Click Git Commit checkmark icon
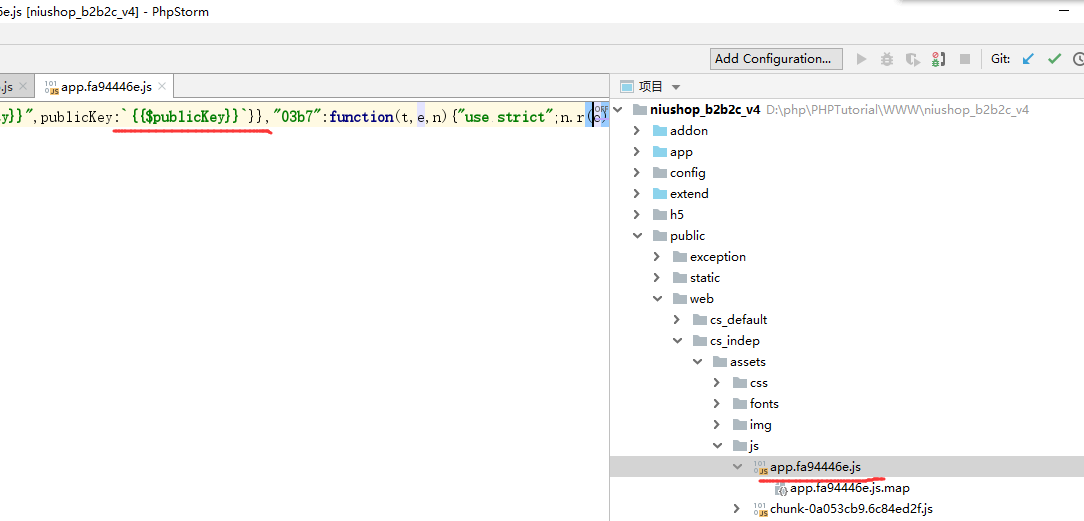The height and width of the screenshot is (521, 1084). [1054, 59]
